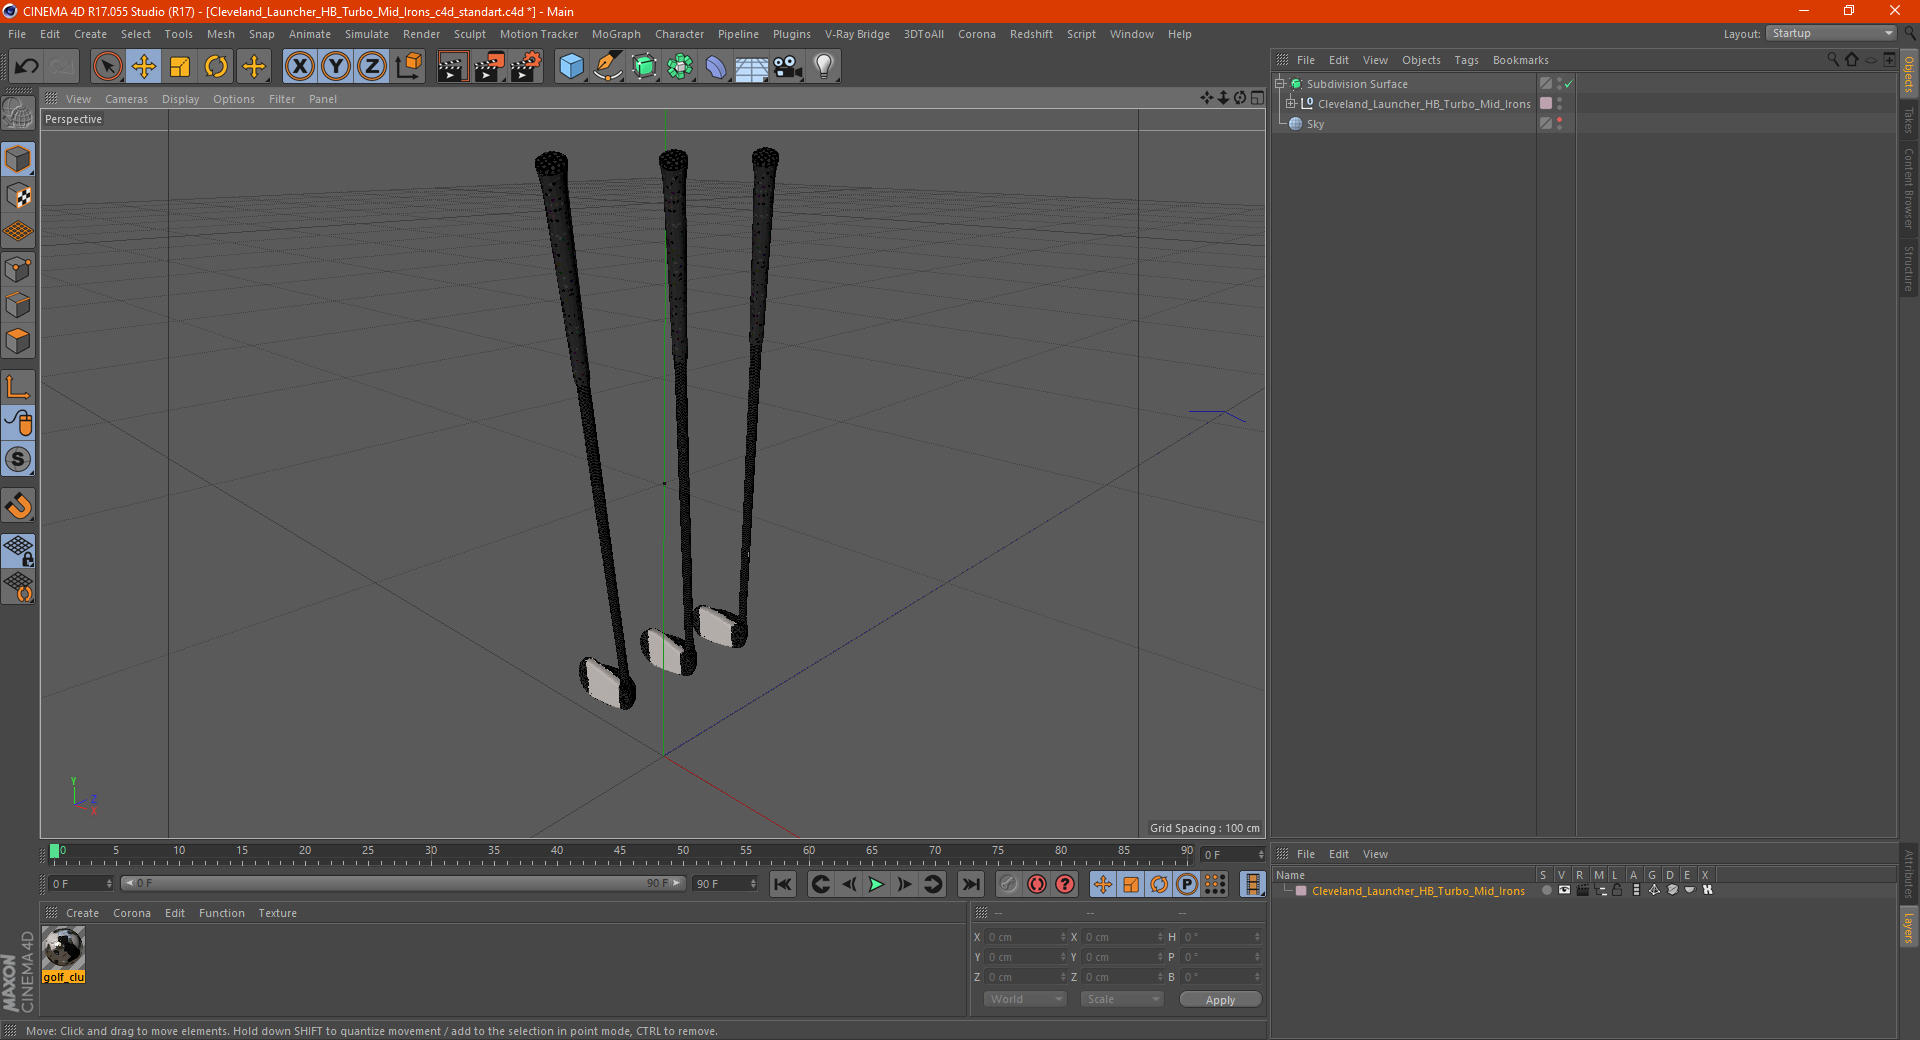Activate the Move tool in top toolbar
1920x1040 pixels.
tap(144, 67)
